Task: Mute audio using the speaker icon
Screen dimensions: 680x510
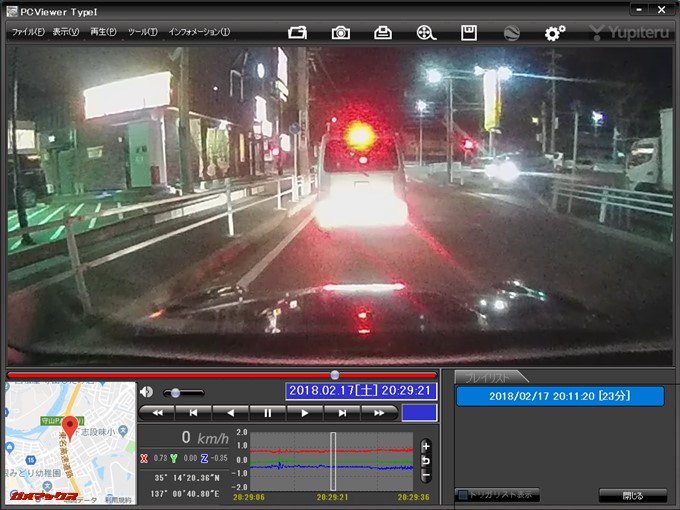Action: coord(147,392)
